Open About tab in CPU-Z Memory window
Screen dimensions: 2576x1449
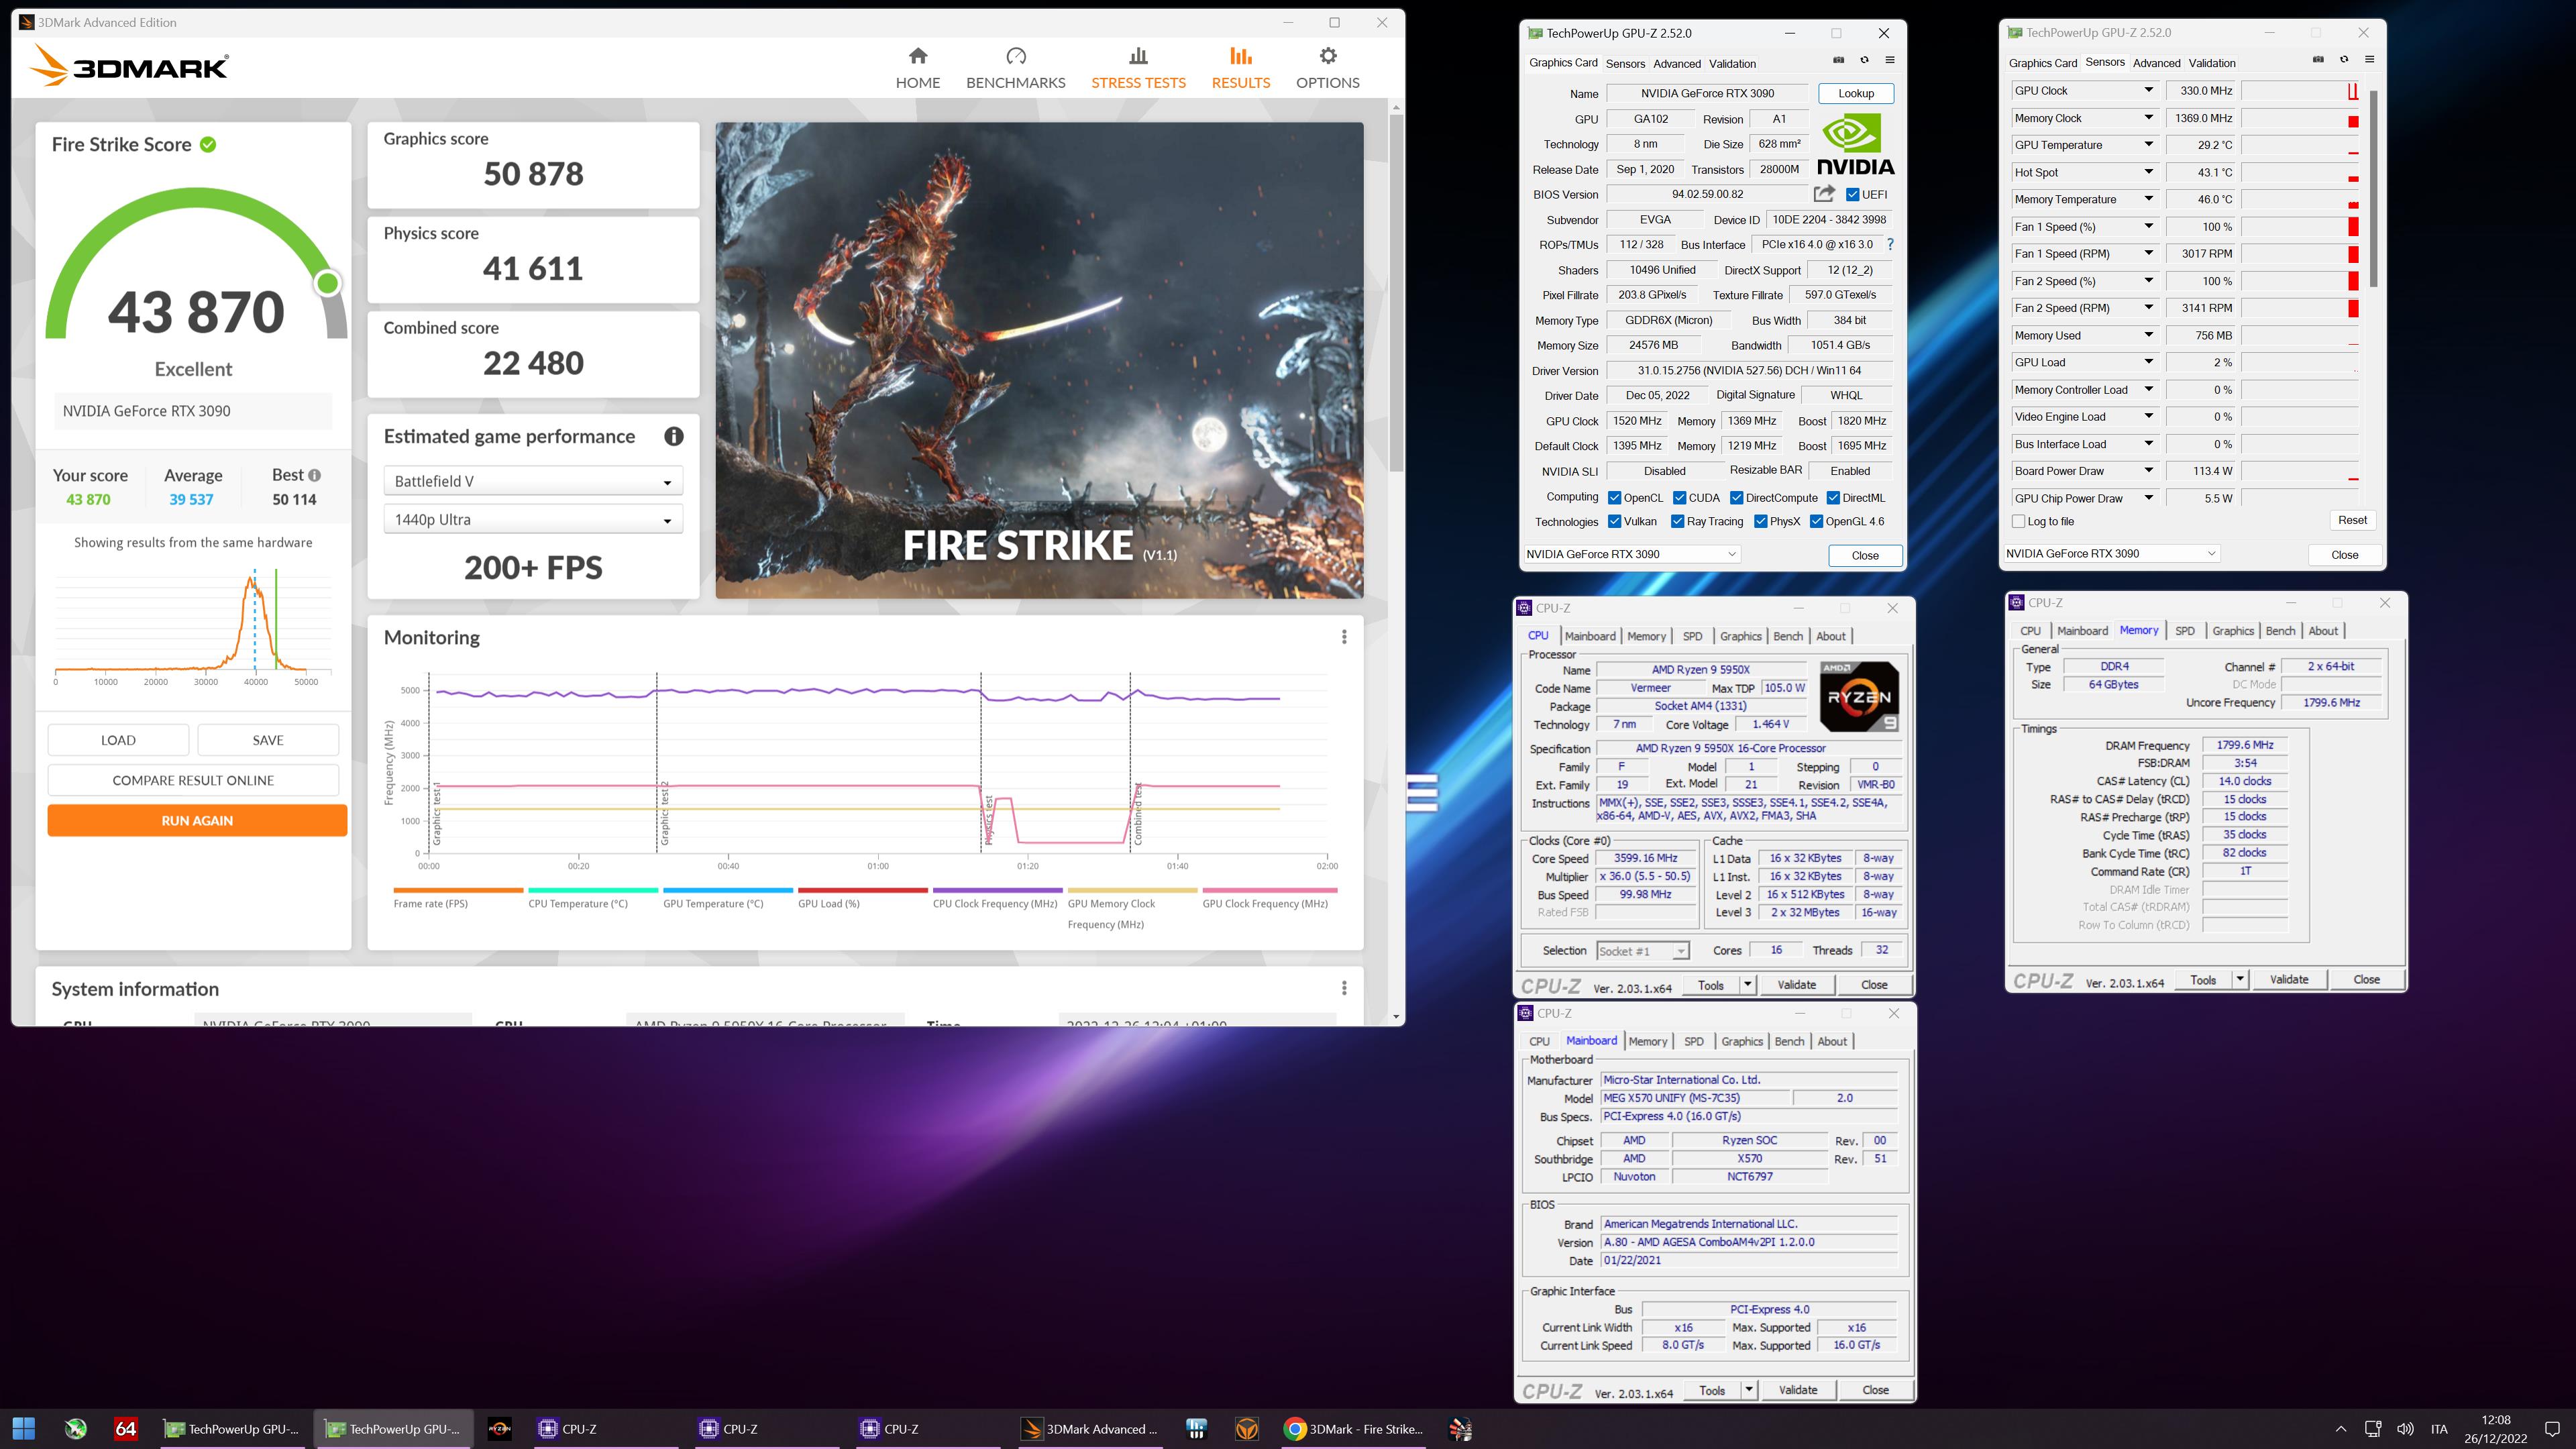pos(2323,631)
